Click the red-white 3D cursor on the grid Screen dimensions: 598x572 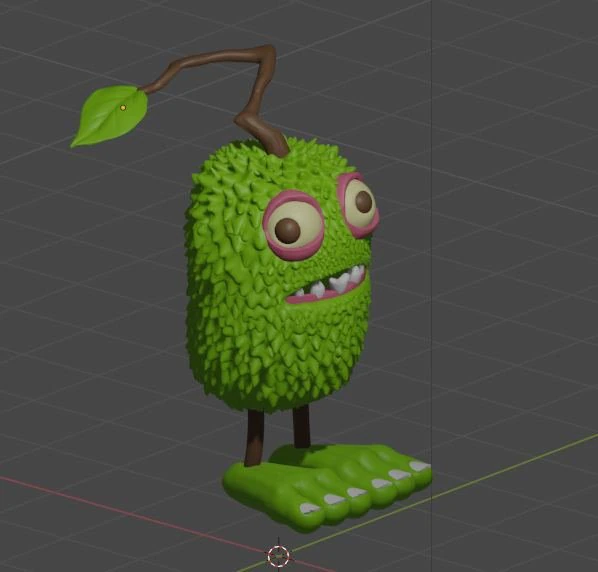pyautogui.click(x=278, y=556)
